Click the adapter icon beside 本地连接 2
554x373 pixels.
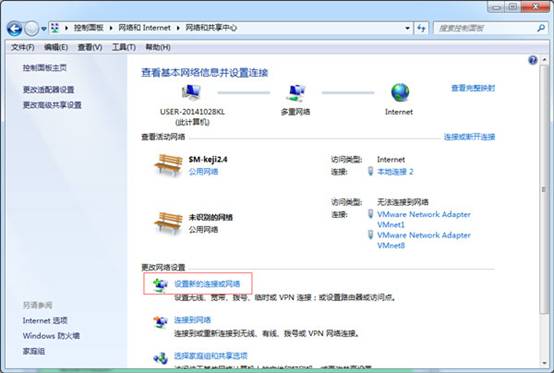point(370,171)
